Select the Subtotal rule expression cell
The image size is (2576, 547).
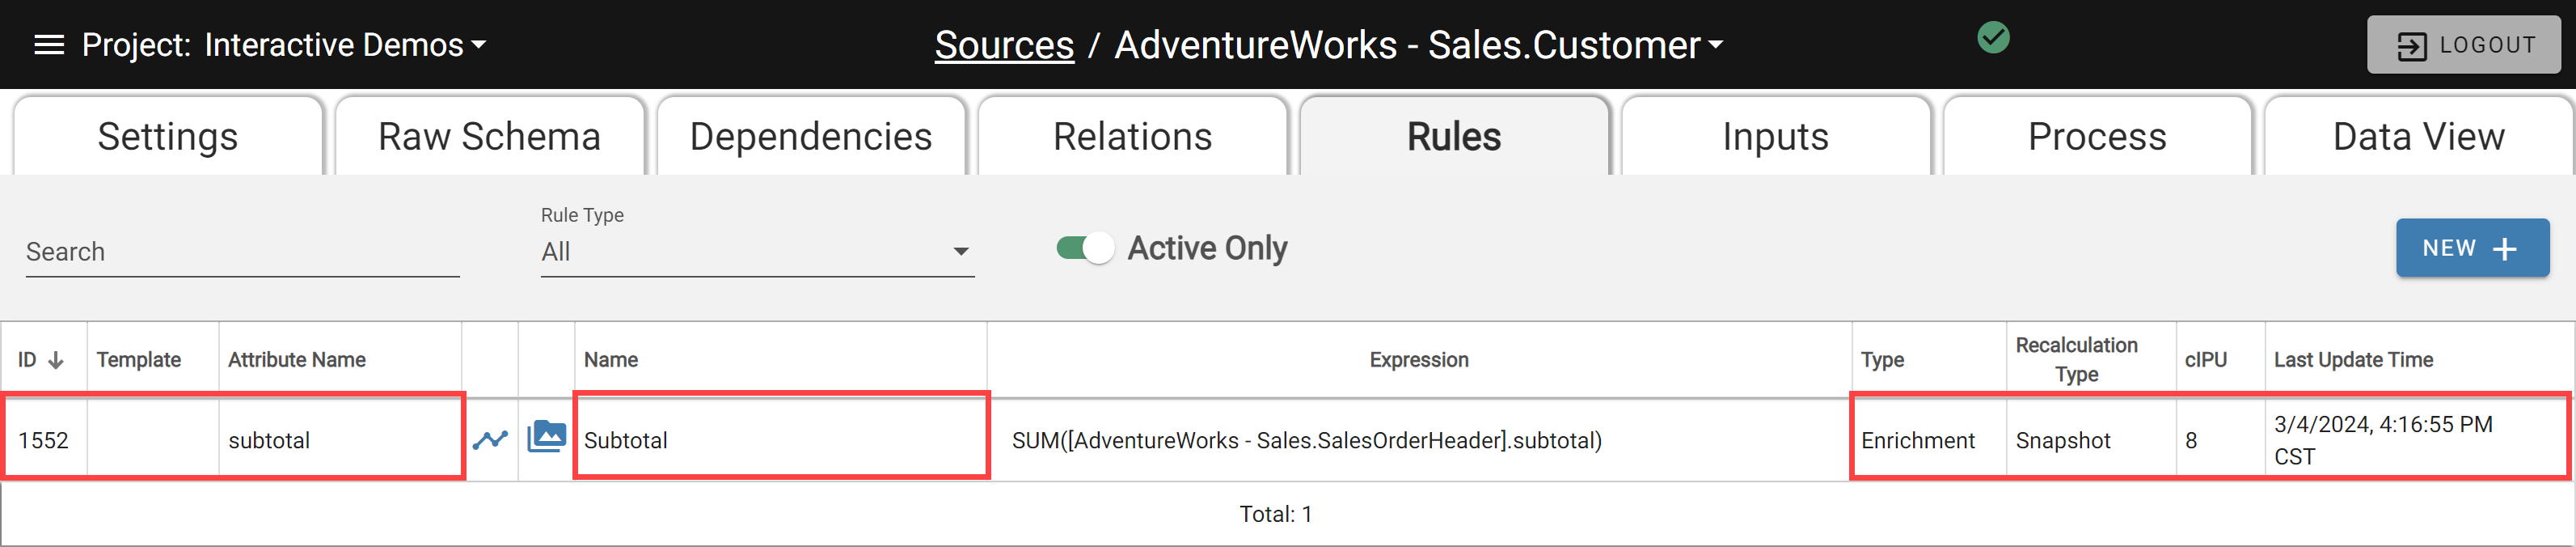[1419, 440]
